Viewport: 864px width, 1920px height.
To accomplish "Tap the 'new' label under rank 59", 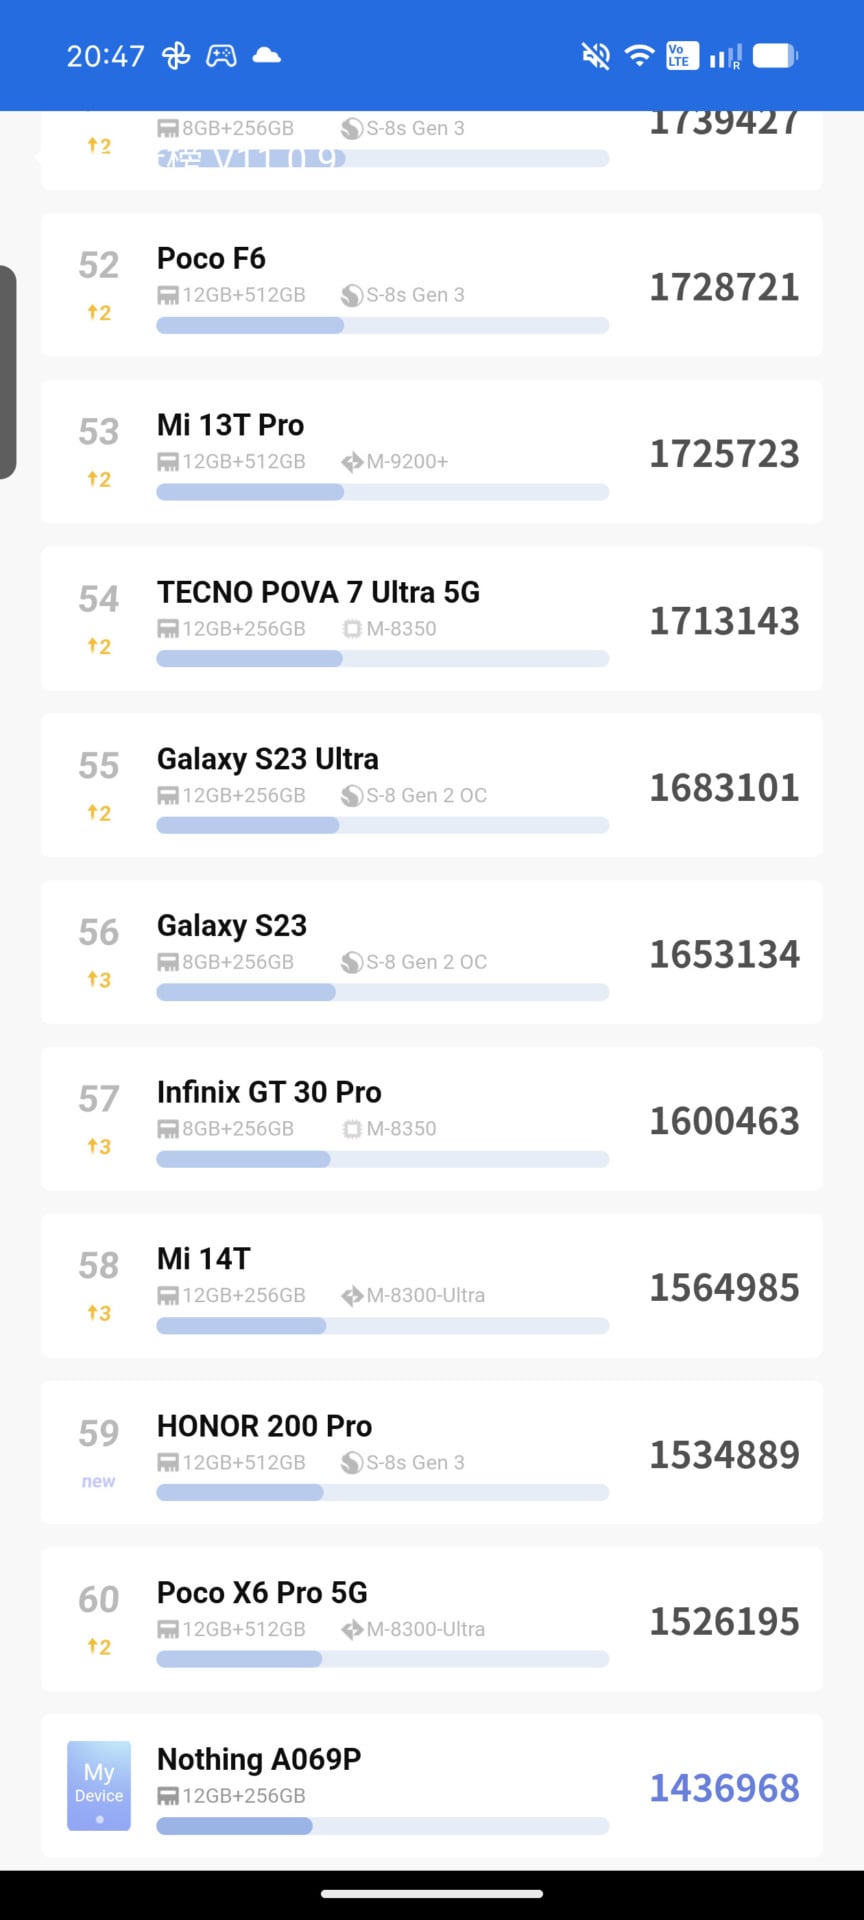I will (98, 1481).
